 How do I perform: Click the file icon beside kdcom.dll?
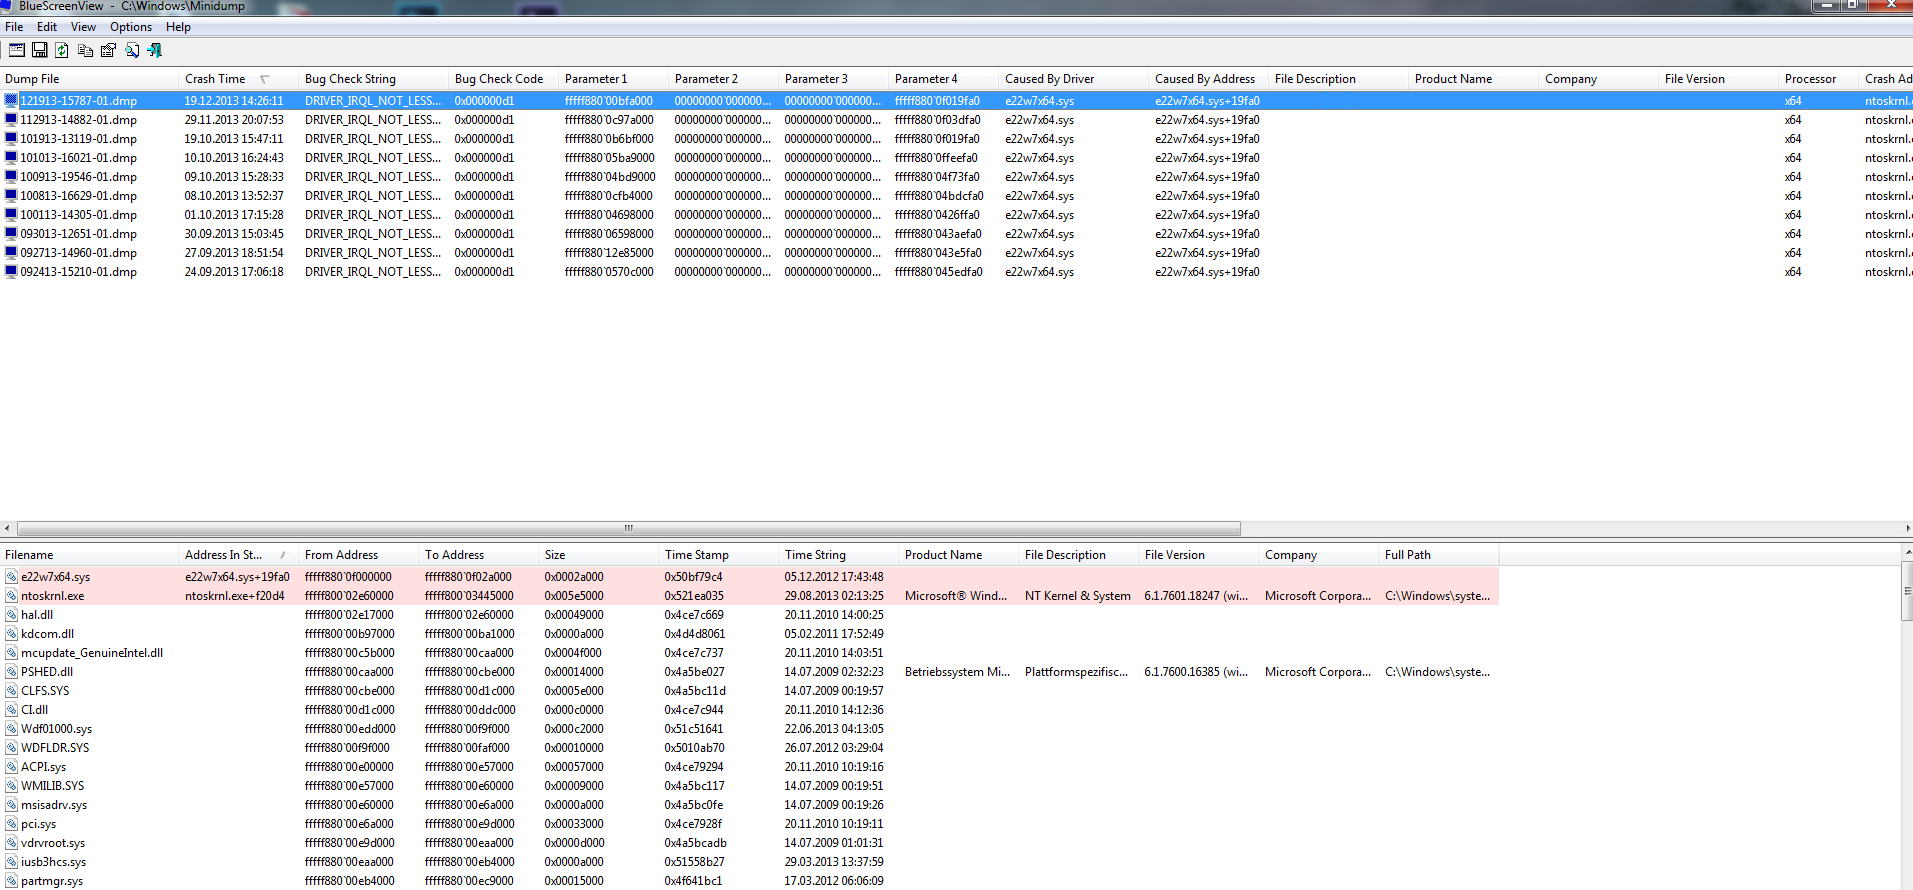click(x=11, y=634)
